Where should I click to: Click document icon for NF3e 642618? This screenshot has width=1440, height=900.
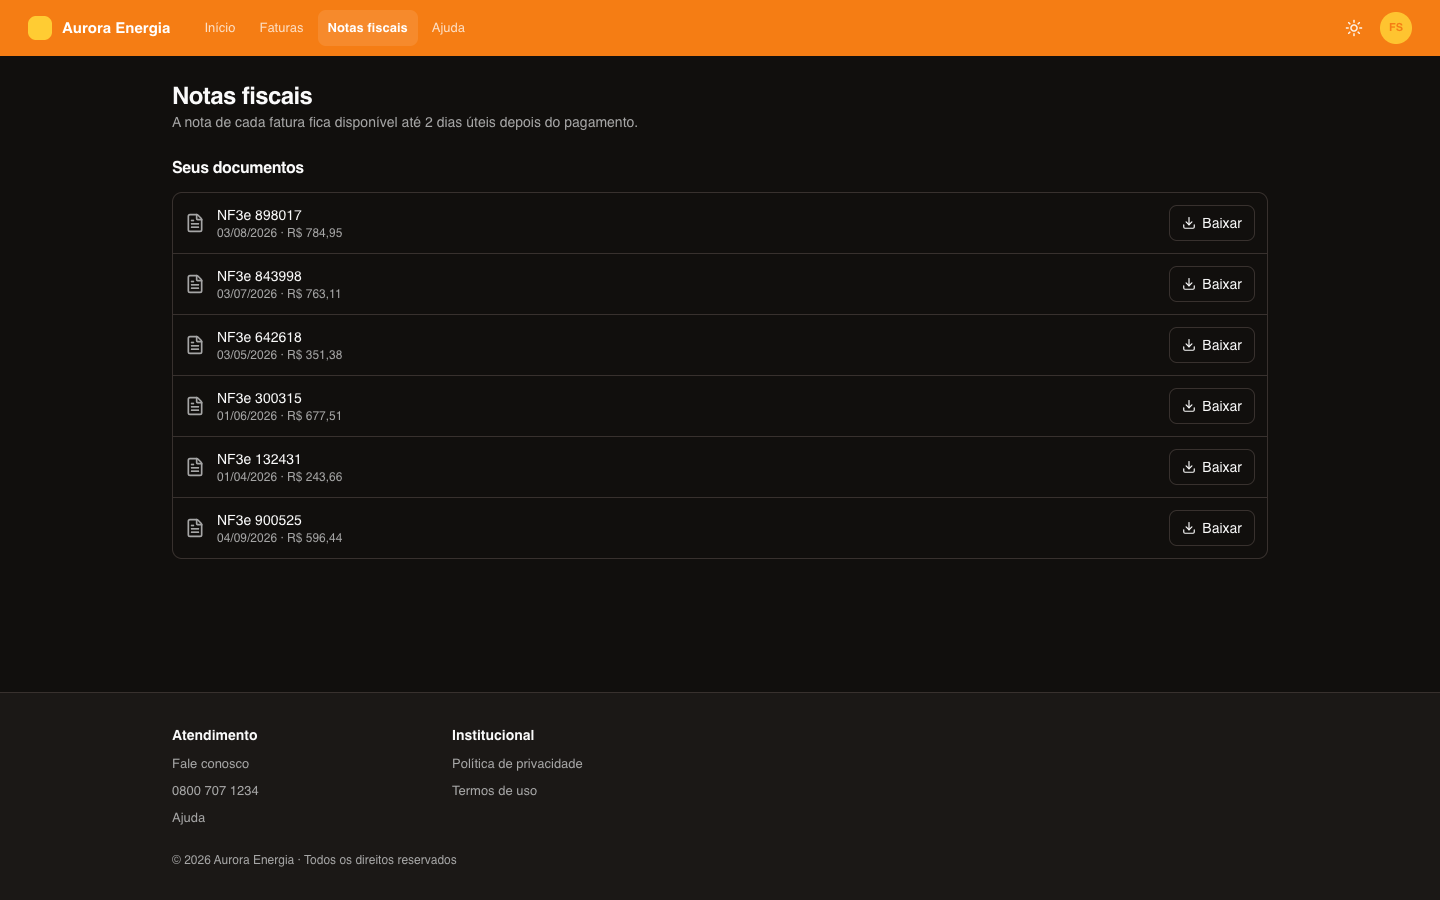pyautogui.click(x=195, y=345)
